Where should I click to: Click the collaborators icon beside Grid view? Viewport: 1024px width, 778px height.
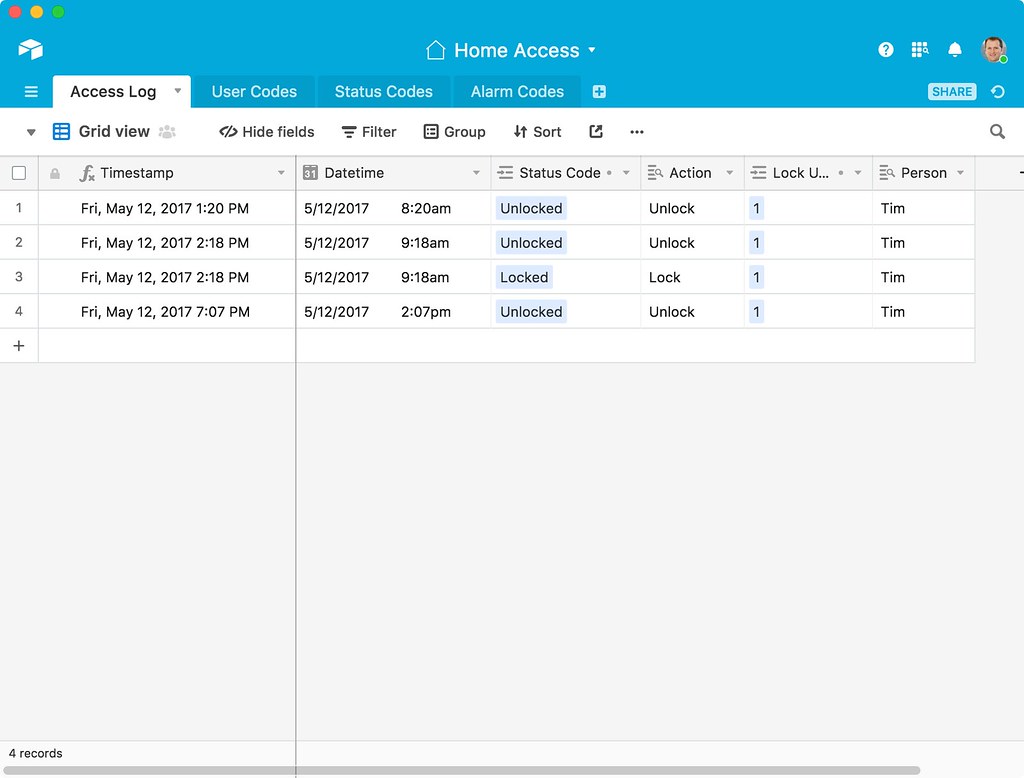click(167, 131)
